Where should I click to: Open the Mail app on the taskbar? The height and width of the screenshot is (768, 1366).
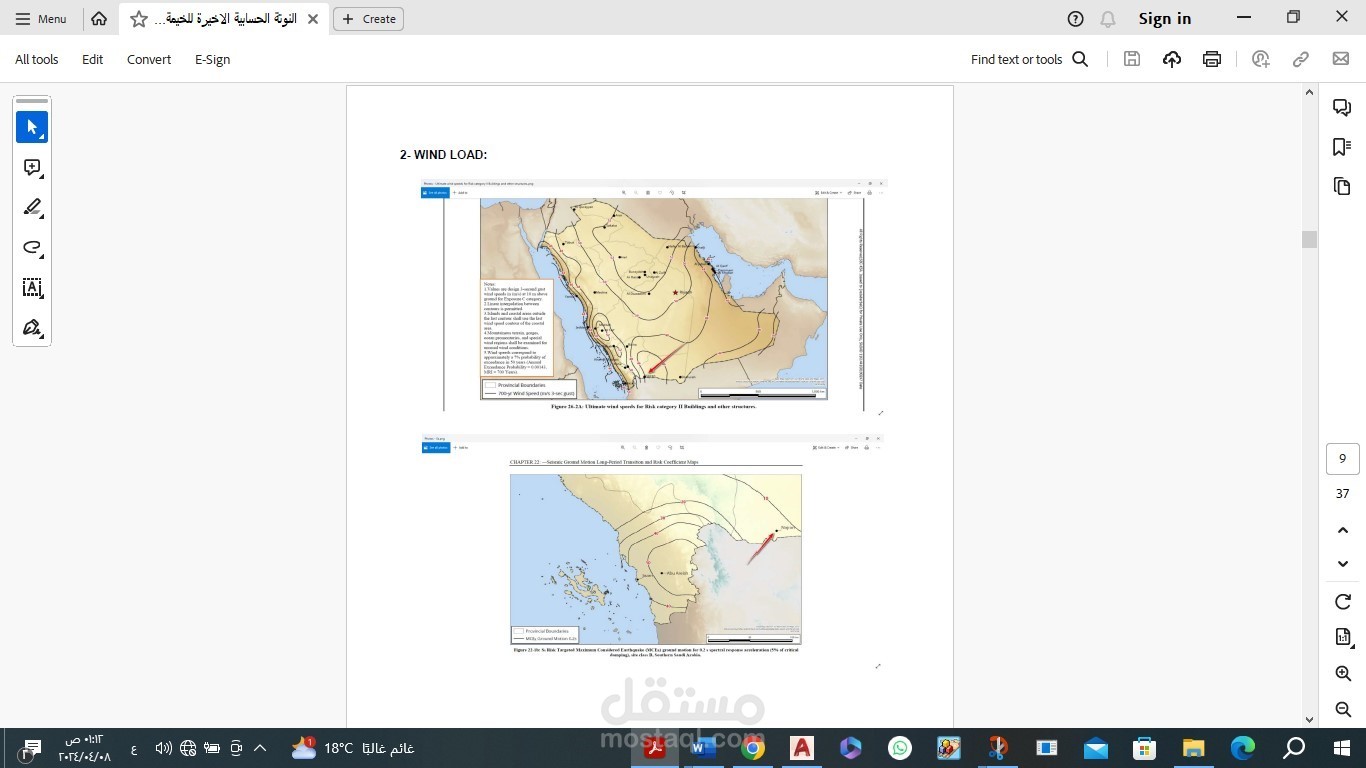click(1096, 748)
